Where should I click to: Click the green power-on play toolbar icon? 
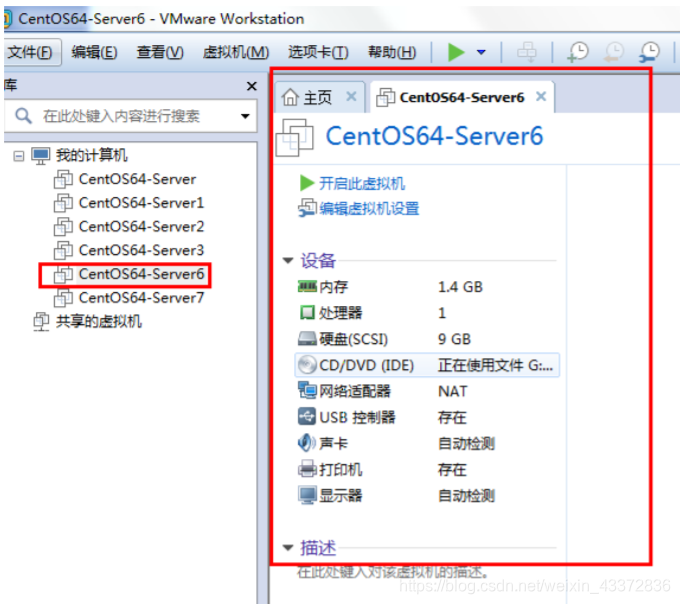tap(456, 52)
